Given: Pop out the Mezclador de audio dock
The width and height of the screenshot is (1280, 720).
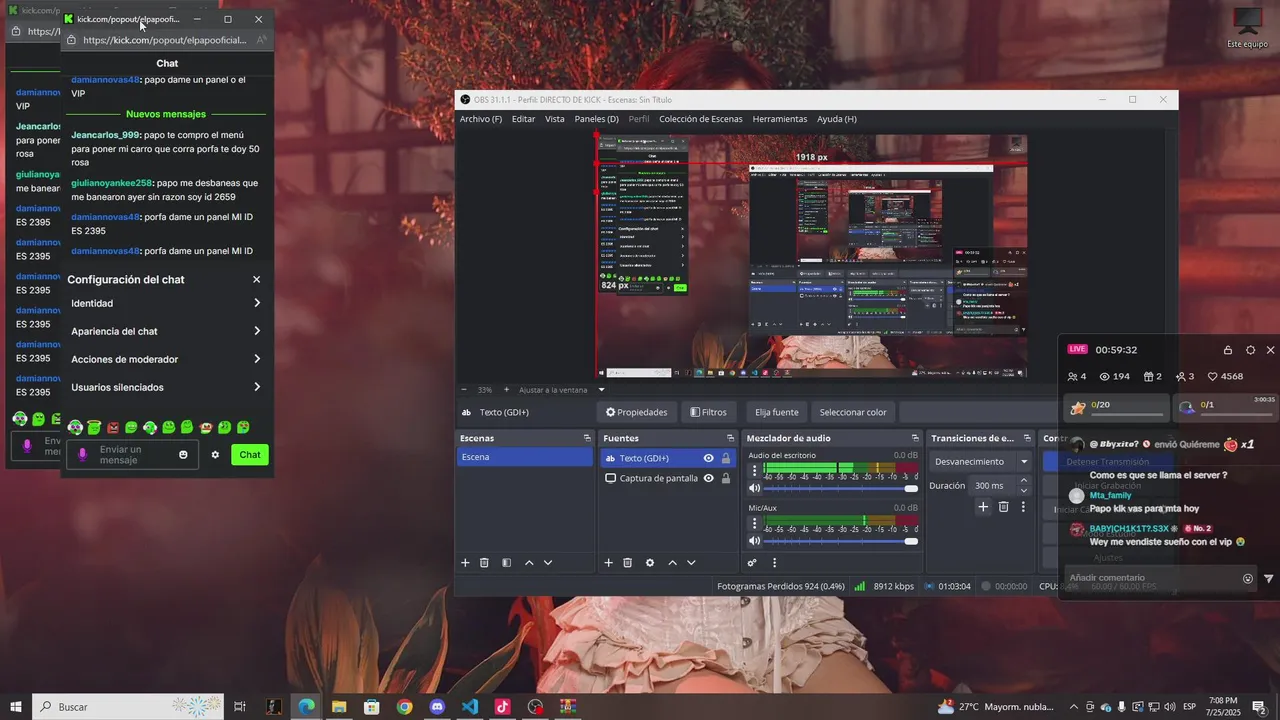Looking at the screenshot, I should click(915, 438).
